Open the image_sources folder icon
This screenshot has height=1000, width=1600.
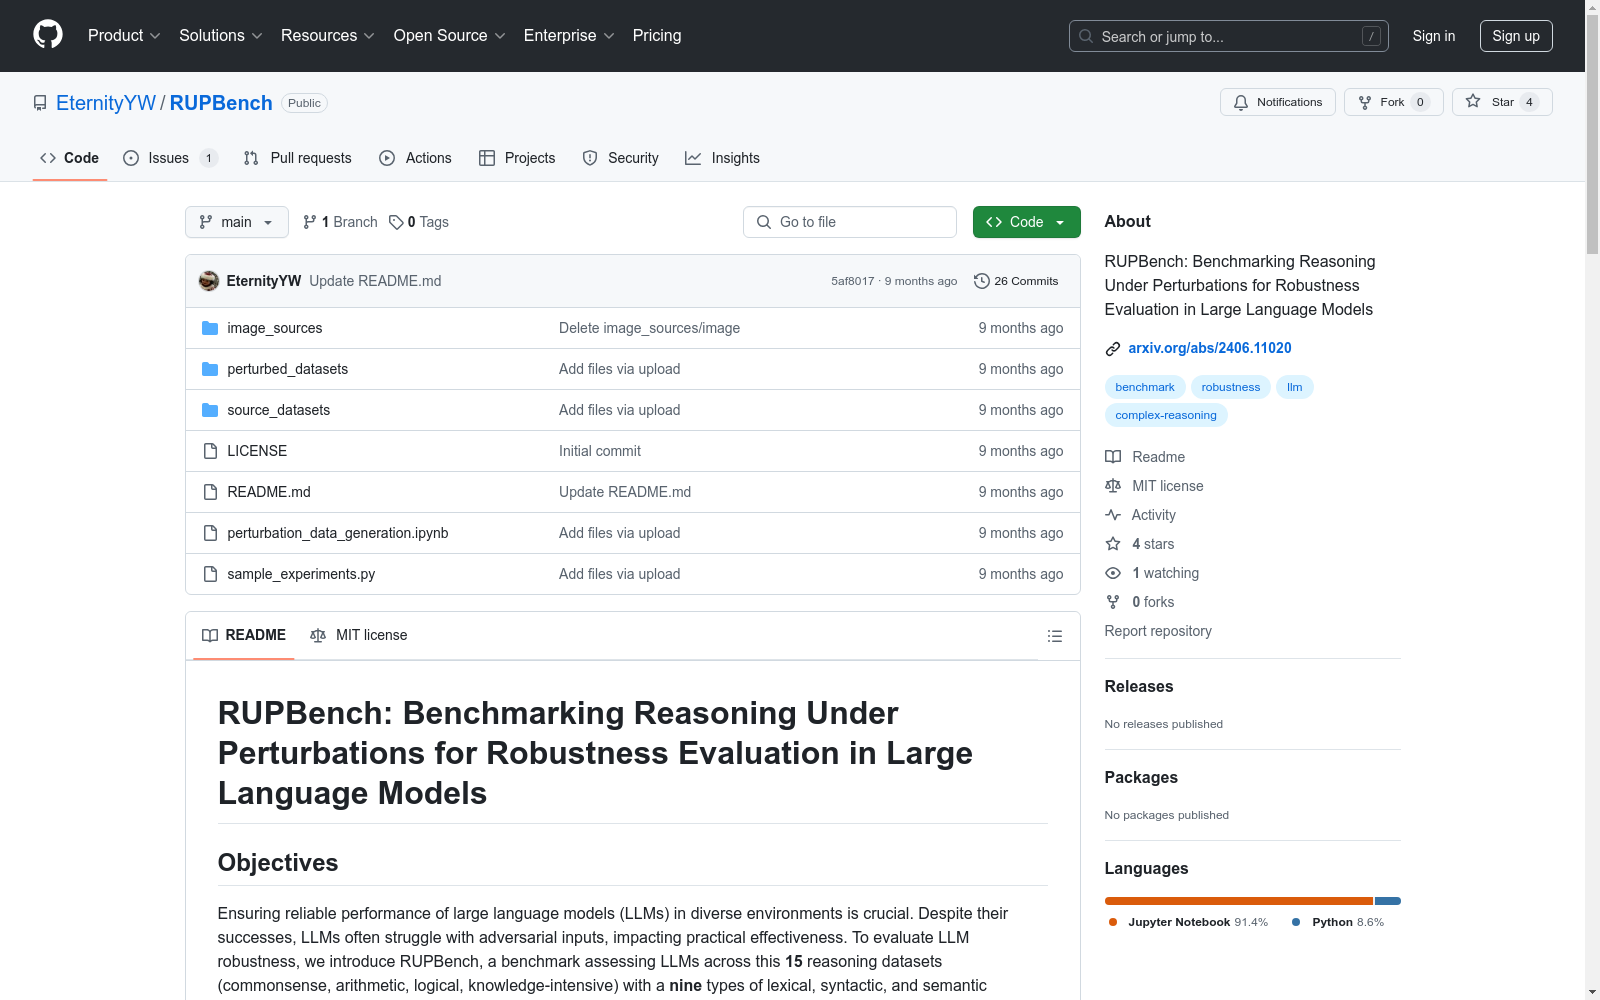tap(210, 328)
